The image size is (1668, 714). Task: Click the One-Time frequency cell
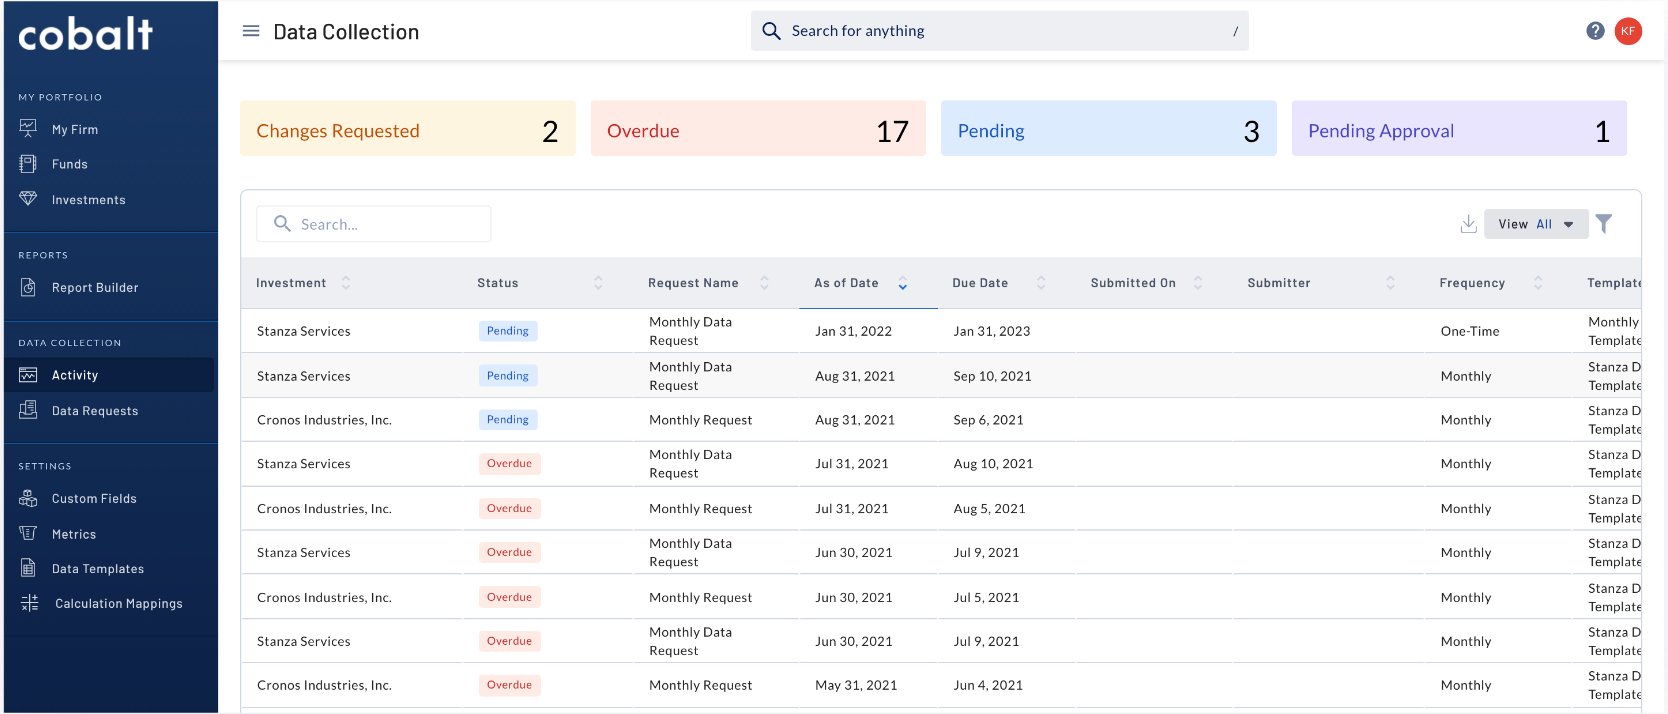click(1470, 331)
